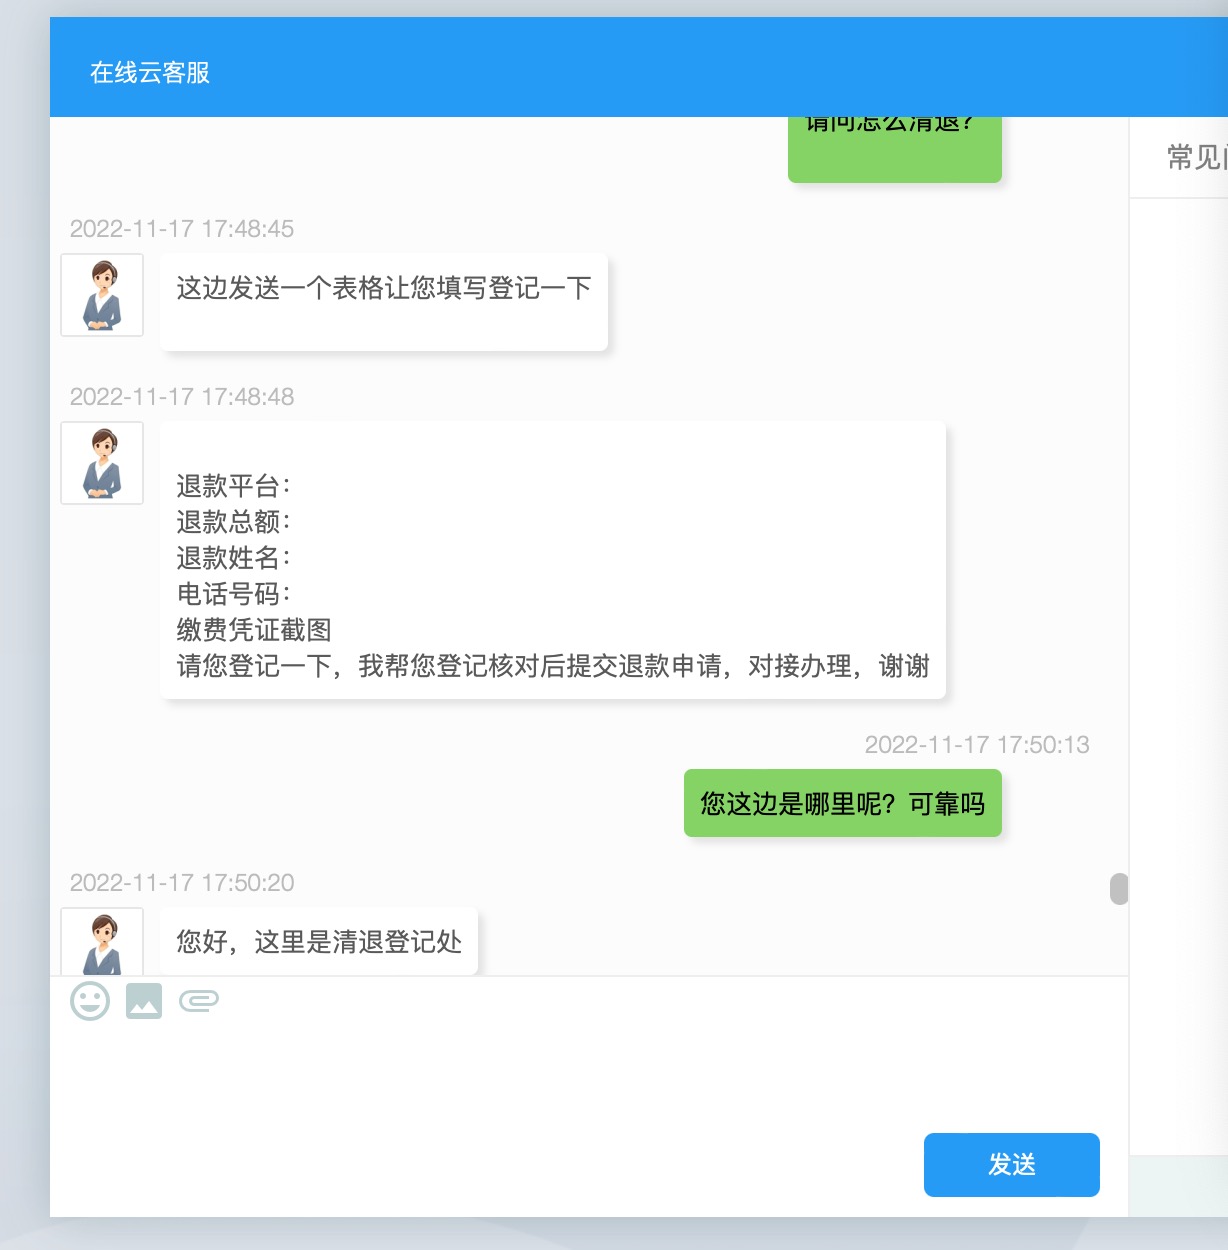Click the image upload icon
The width and height of the screenshot is (1228, 1250).
pos(144,1000)
